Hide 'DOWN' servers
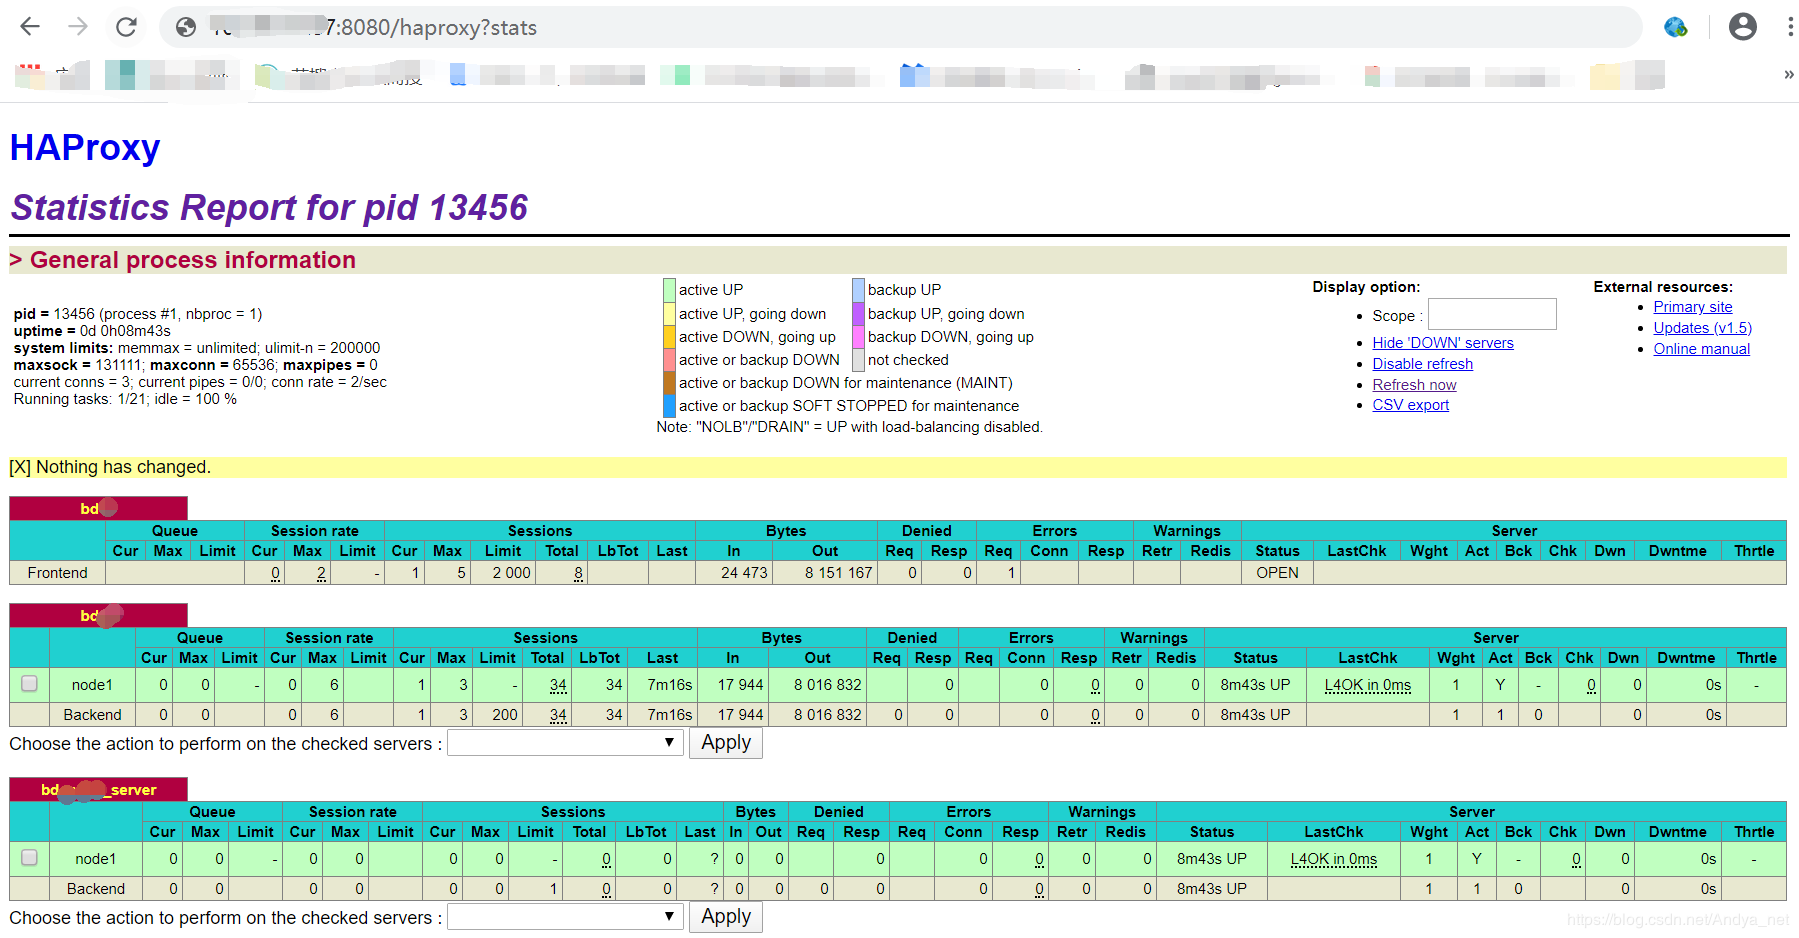The width and height of the screenshot is (1799, 938). coord(1443,343)
